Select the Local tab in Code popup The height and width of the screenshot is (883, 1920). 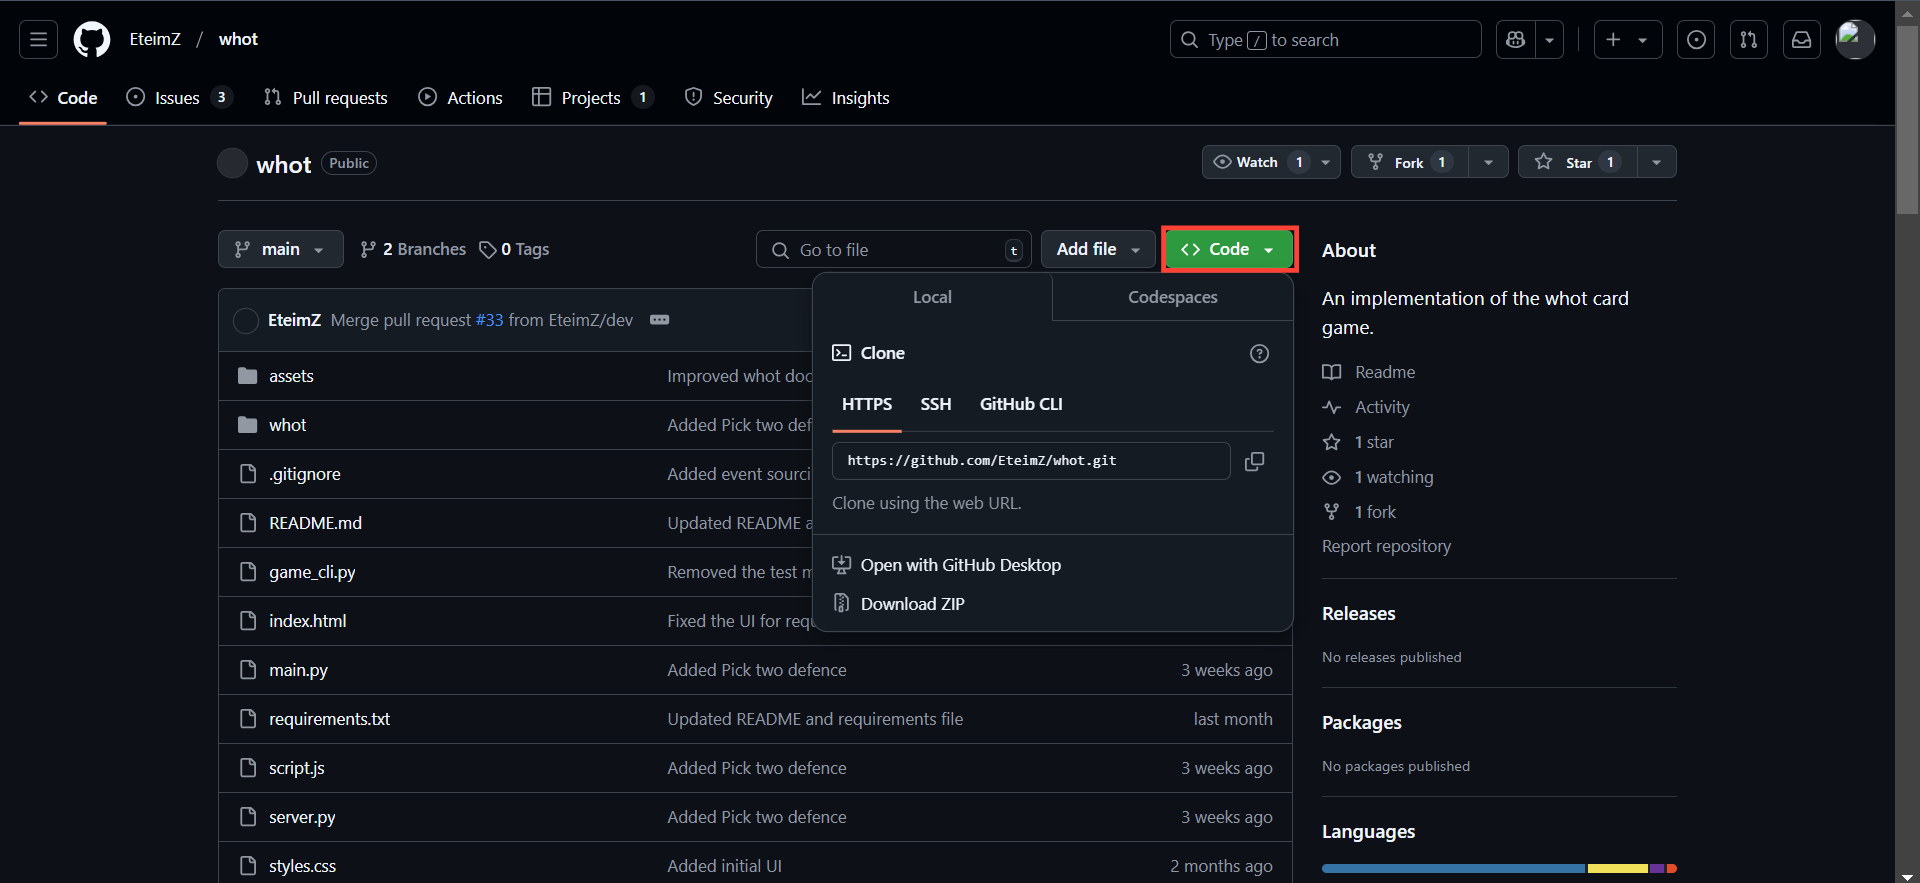pos(932,297)
